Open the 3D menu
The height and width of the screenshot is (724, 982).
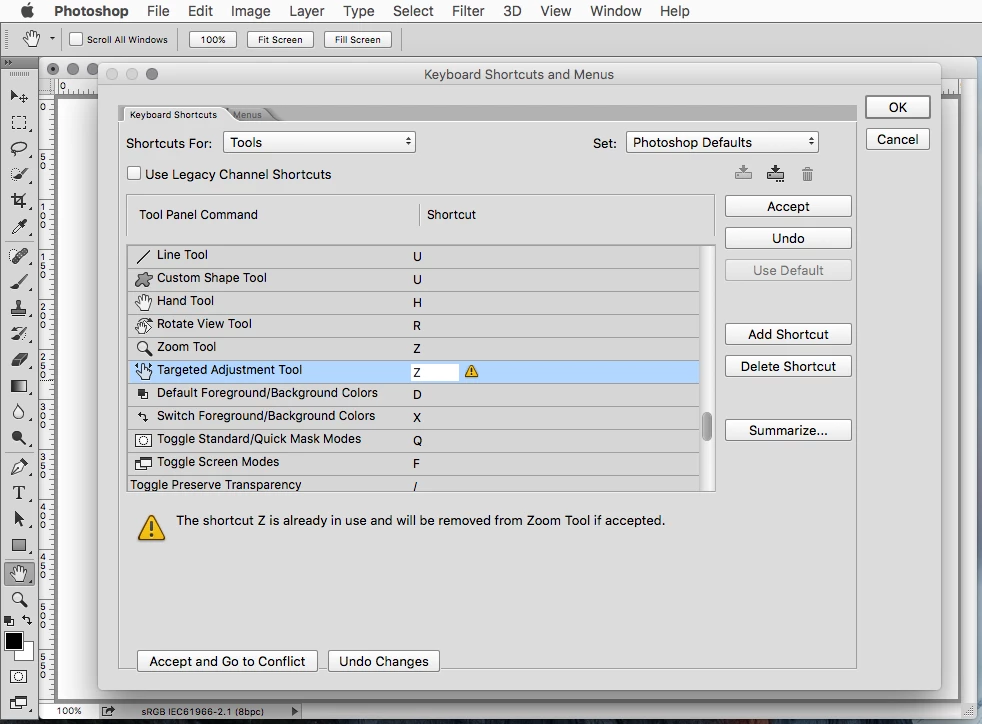coord(512,11)
